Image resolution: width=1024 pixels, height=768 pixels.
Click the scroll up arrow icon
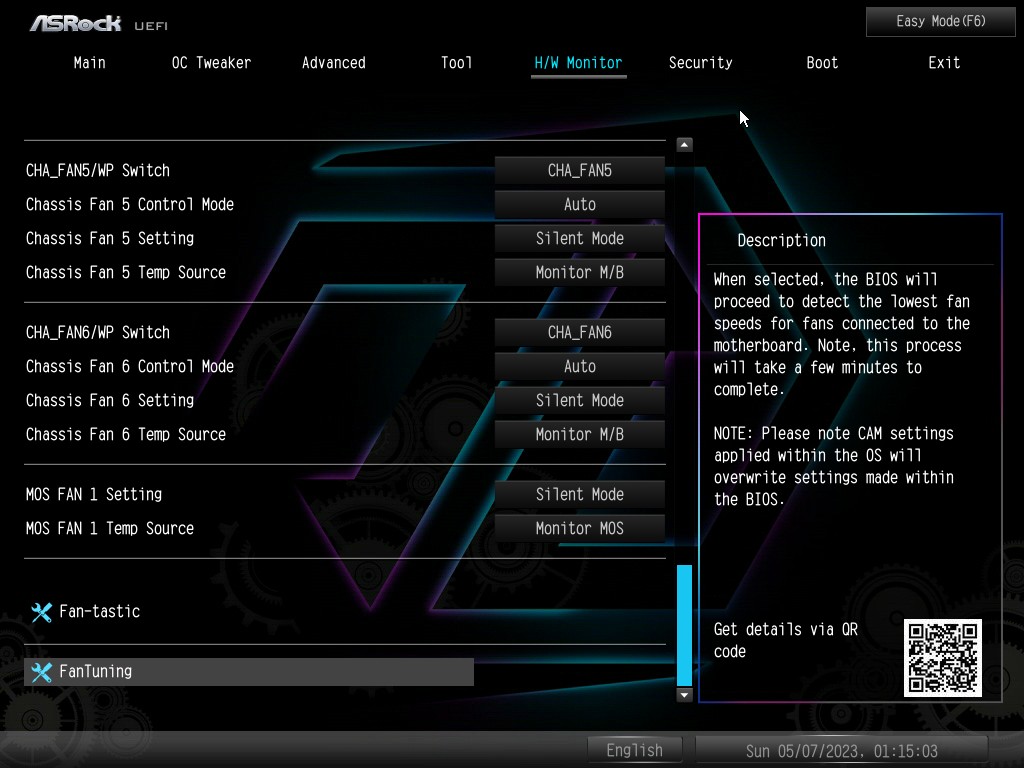click(684, 145)
